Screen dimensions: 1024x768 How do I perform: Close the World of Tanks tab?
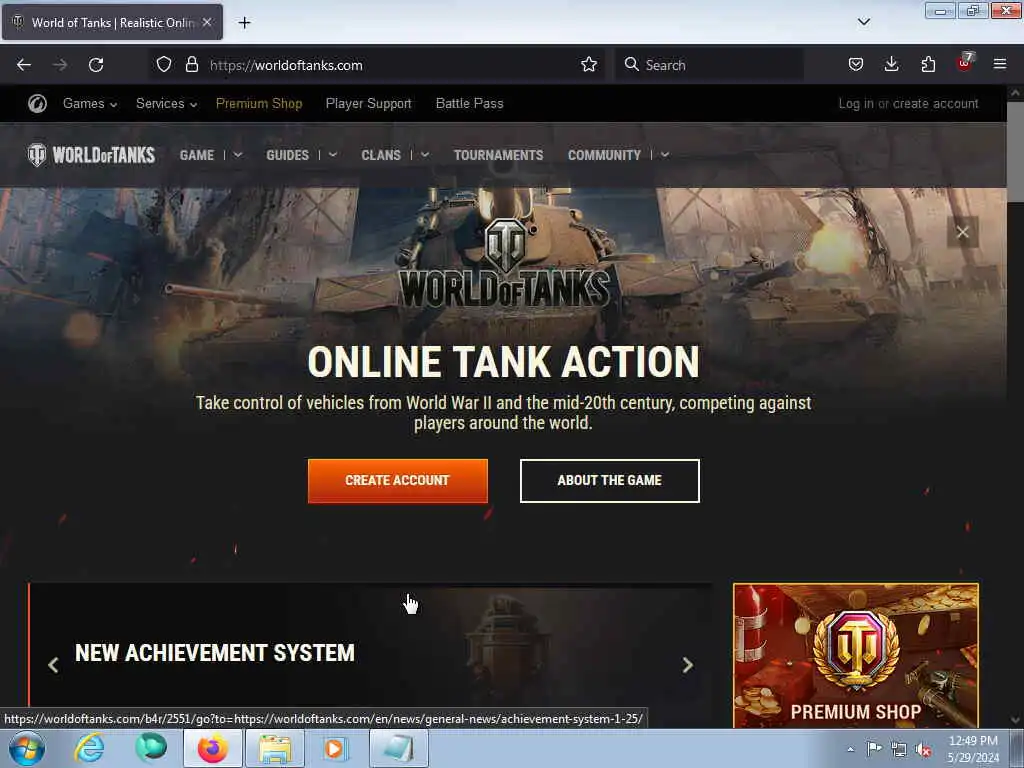(207, 22)
